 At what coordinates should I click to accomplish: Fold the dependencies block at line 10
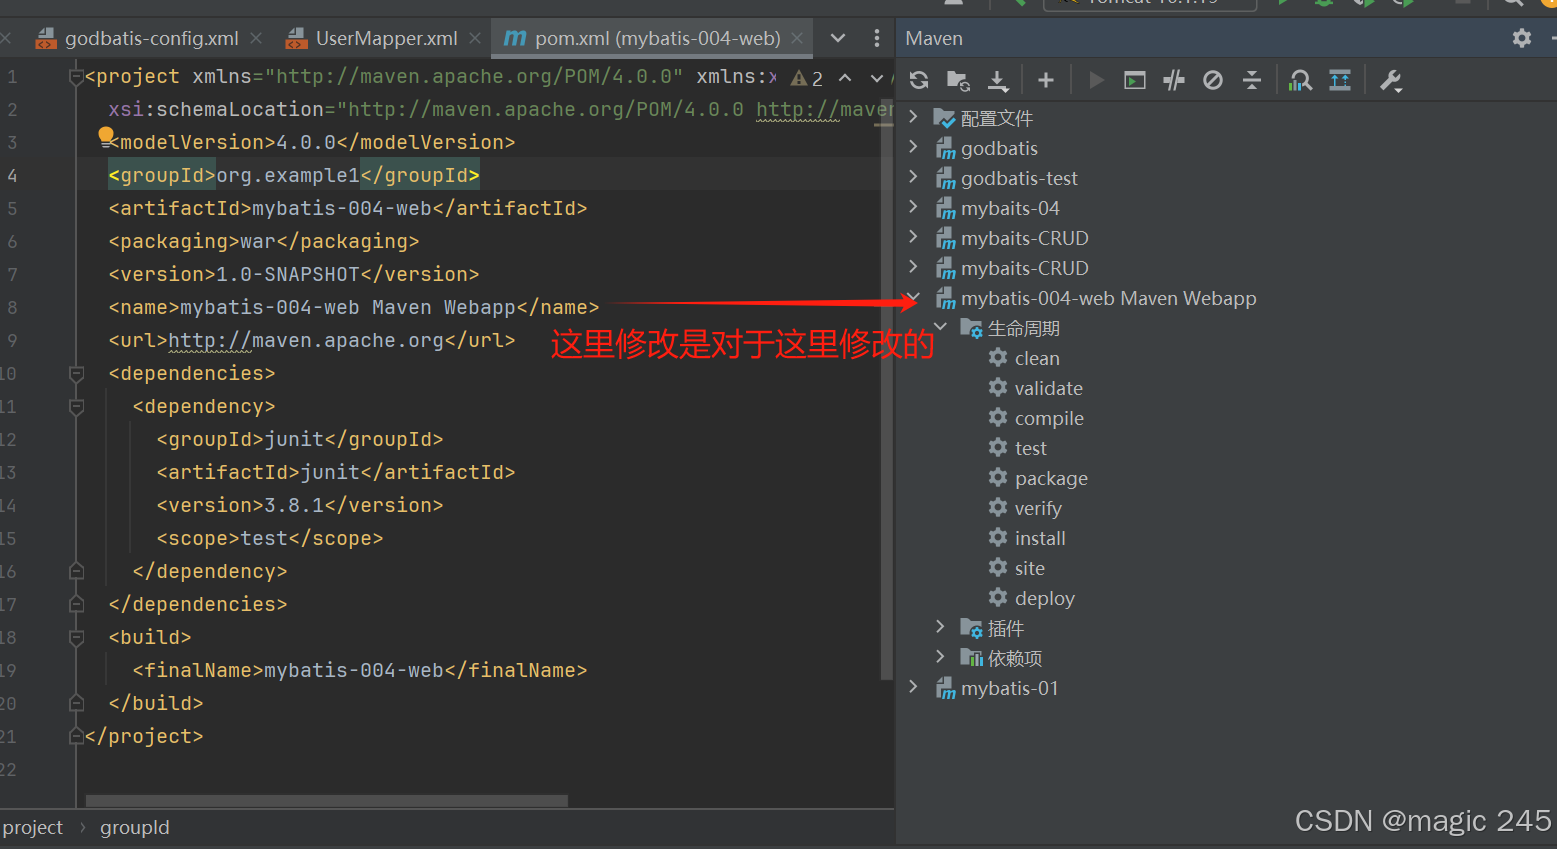76,373
